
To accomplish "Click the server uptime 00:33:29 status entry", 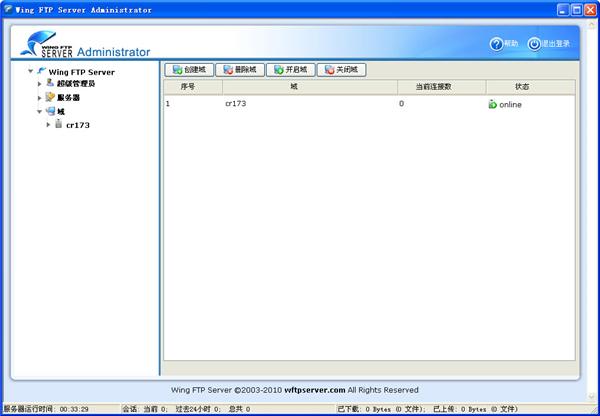I will (46, 409).
